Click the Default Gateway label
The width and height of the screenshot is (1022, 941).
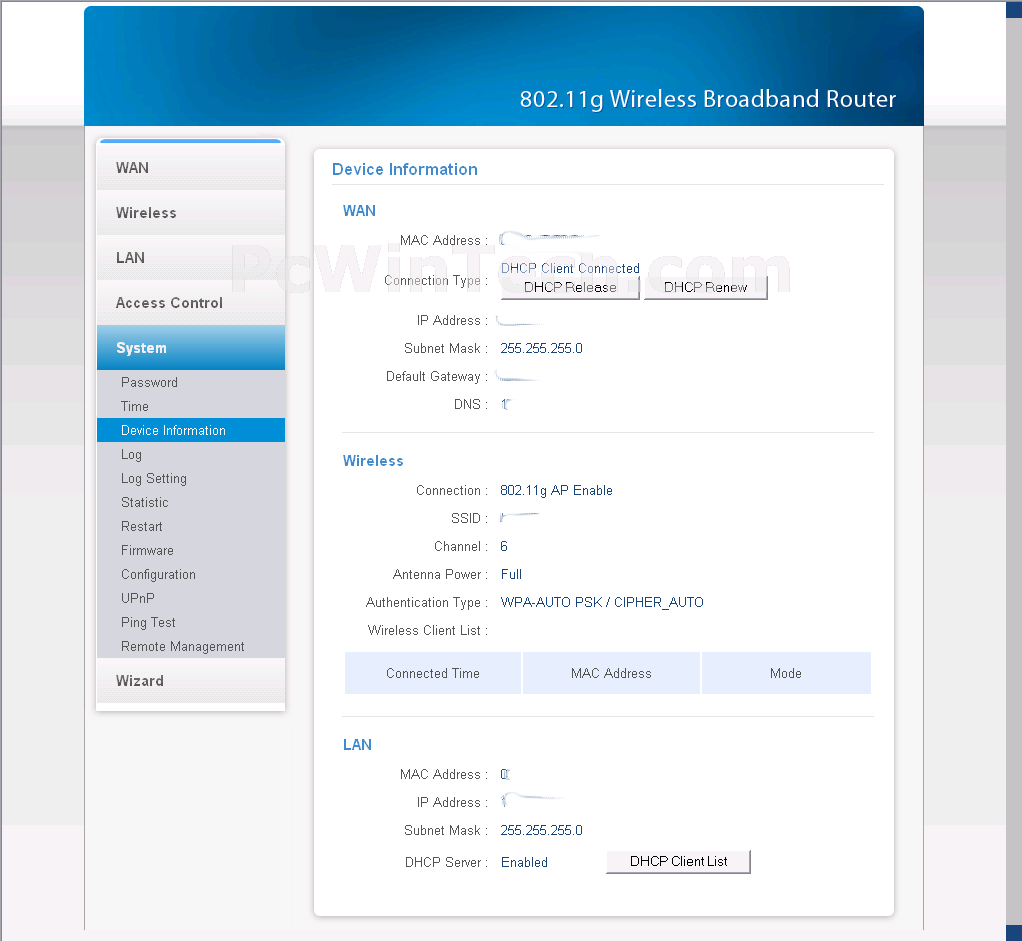437,377
